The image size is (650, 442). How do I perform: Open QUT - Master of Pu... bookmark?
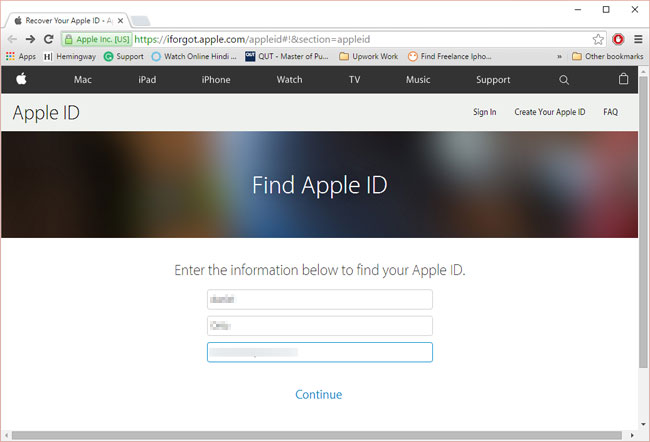click(x=287, y=56)
